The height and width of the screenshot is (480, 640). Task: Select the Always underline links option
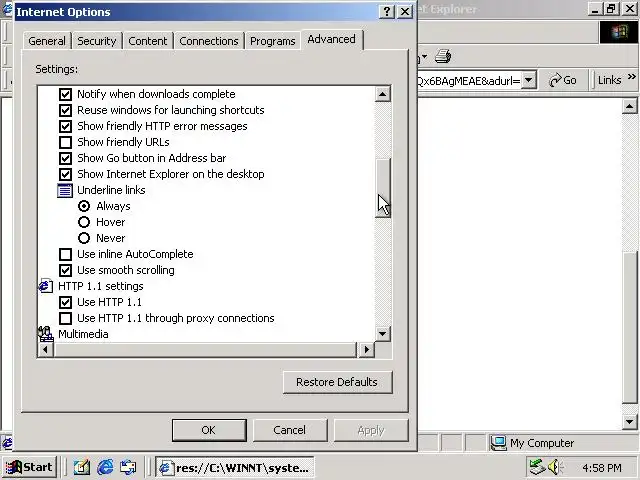pos(84,206)
